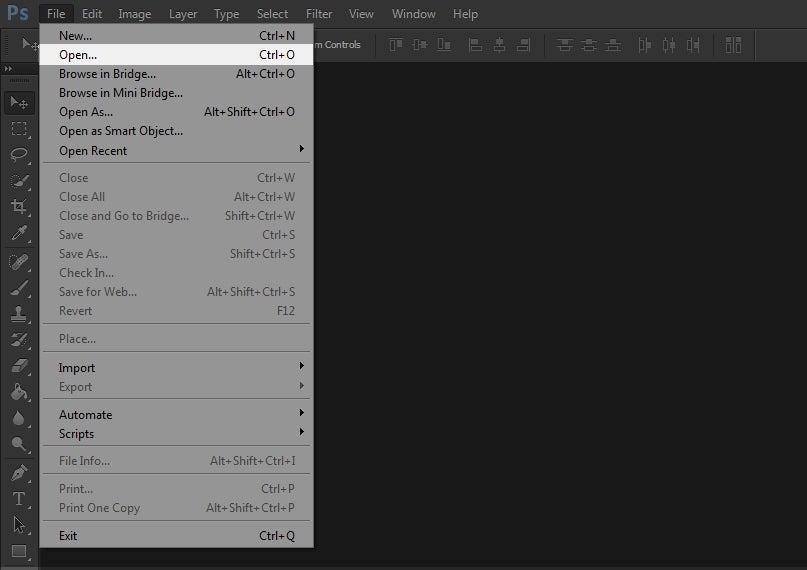Viewport: 807px width, 570px height.
Task: Open the Move tool preset picker
Action: pyautogui.click(x=29, y=45)
